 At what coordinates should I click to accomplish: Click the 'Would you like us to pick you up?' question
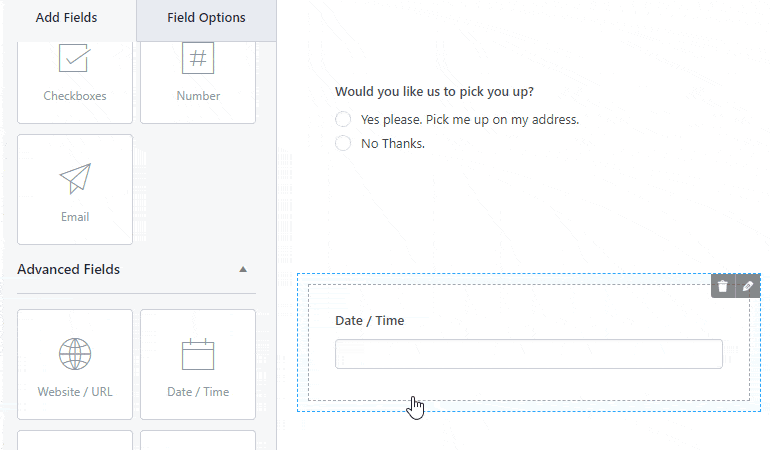pos(434,91)
